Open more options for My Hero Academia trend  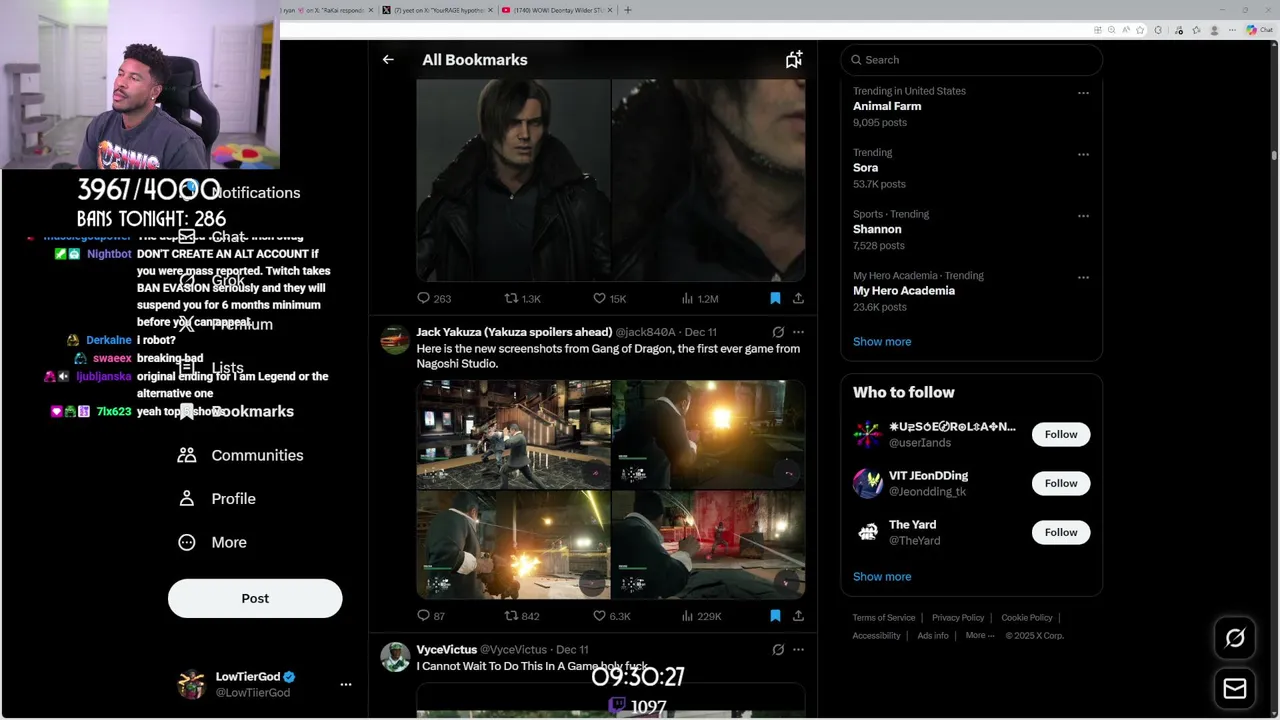(x=1083, y=278)
